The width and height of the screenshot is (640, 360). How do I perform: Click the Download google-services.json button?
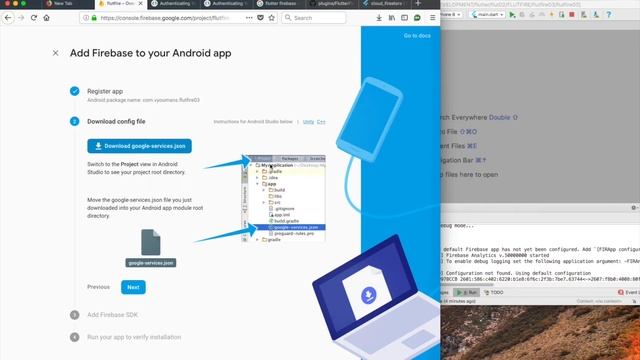[139, 146]
